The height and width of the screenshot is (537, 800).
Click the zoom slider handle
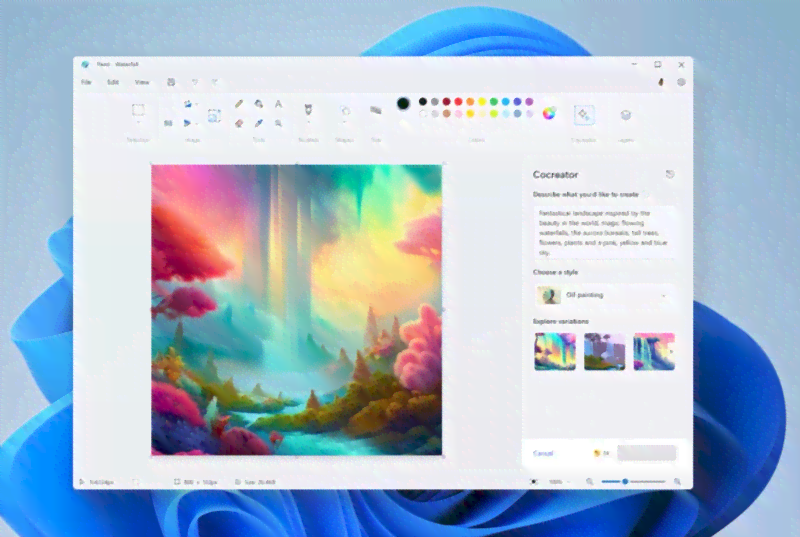coord(625,481)
